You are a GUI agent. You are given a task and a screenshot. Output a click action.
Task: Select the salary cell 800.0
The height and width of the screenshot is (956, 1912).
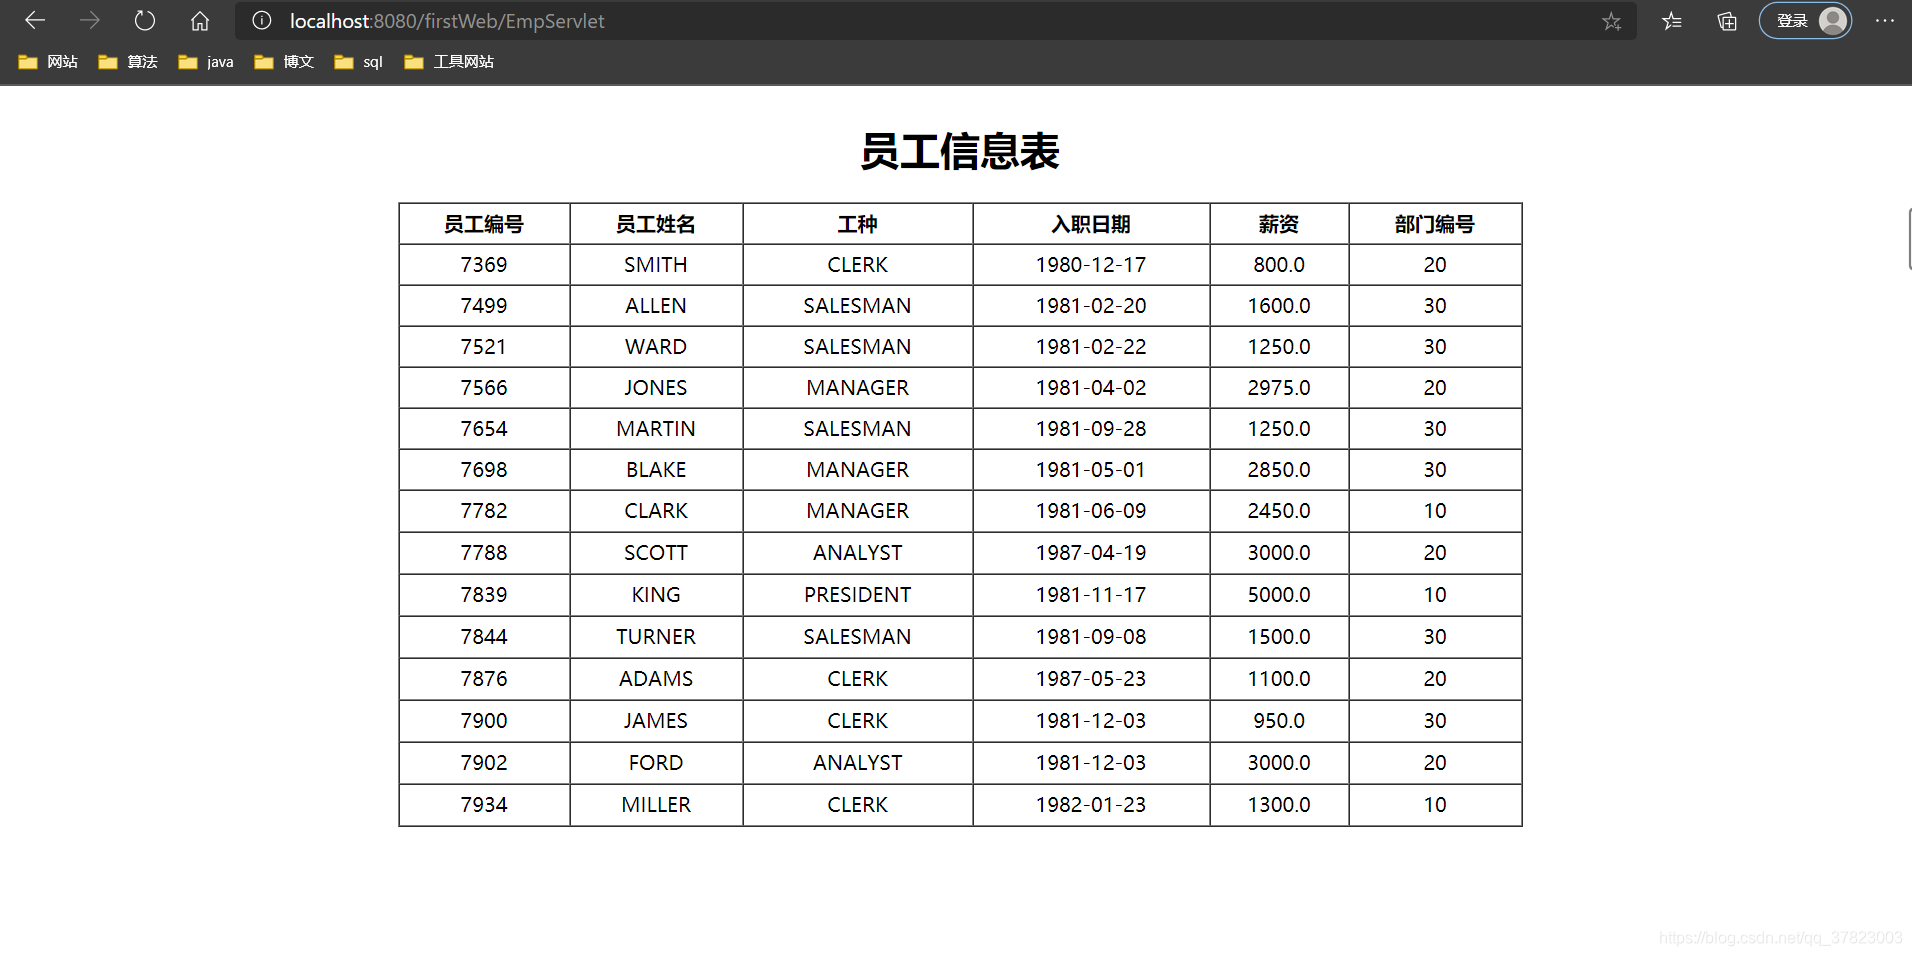1279,265
